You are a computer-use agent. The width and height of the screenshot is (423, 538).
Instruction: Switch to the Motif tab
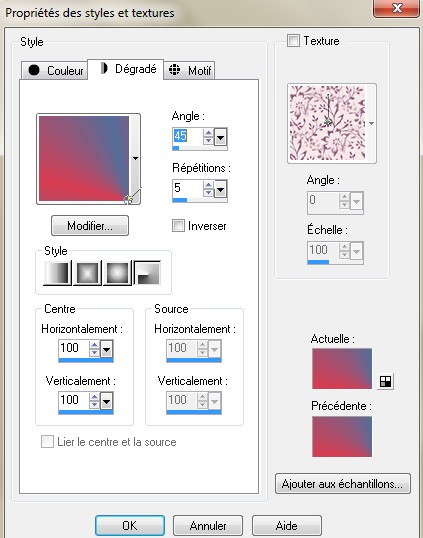(189, 70)
